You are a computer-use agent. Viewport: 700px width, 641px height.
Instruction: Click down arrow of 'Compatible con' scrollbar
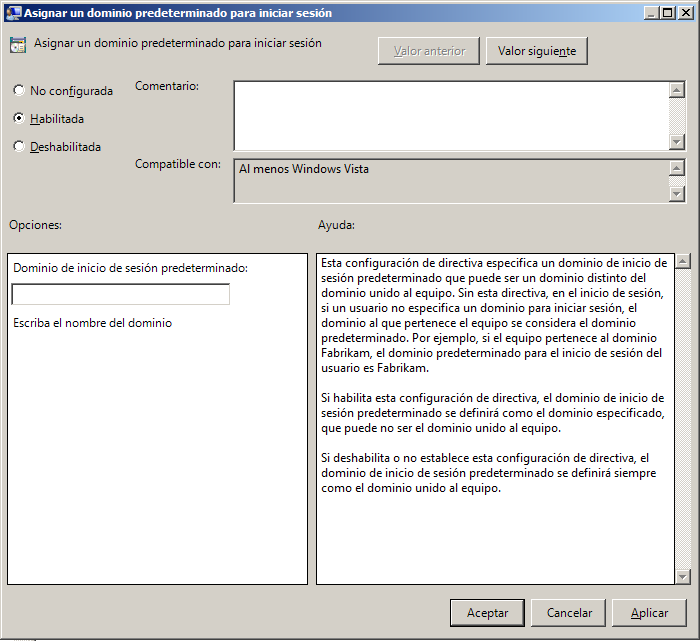pos(677,194)
